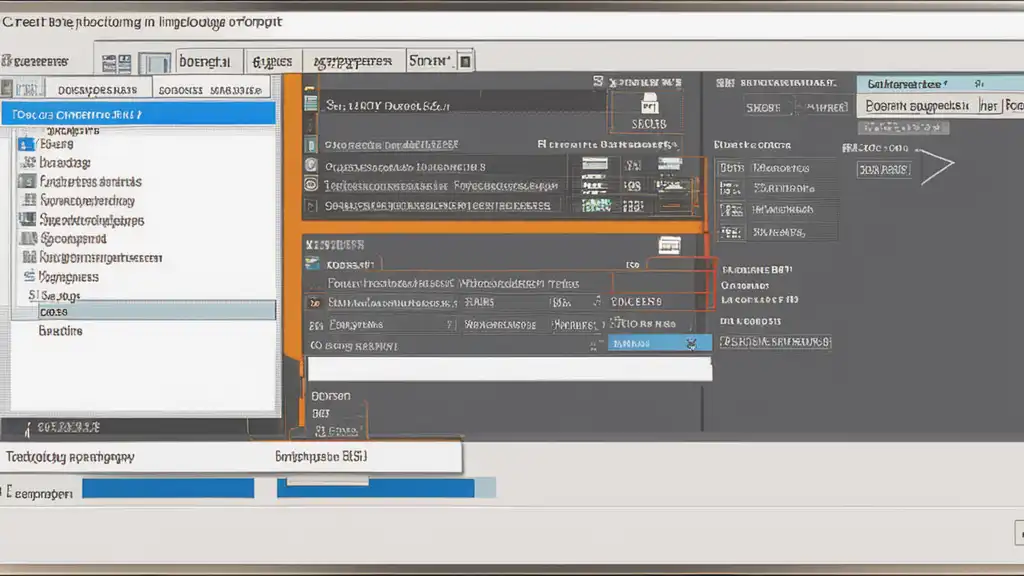
Task: Open the blue highlighted dropdown in the lower dark panel
Action: 659,343
